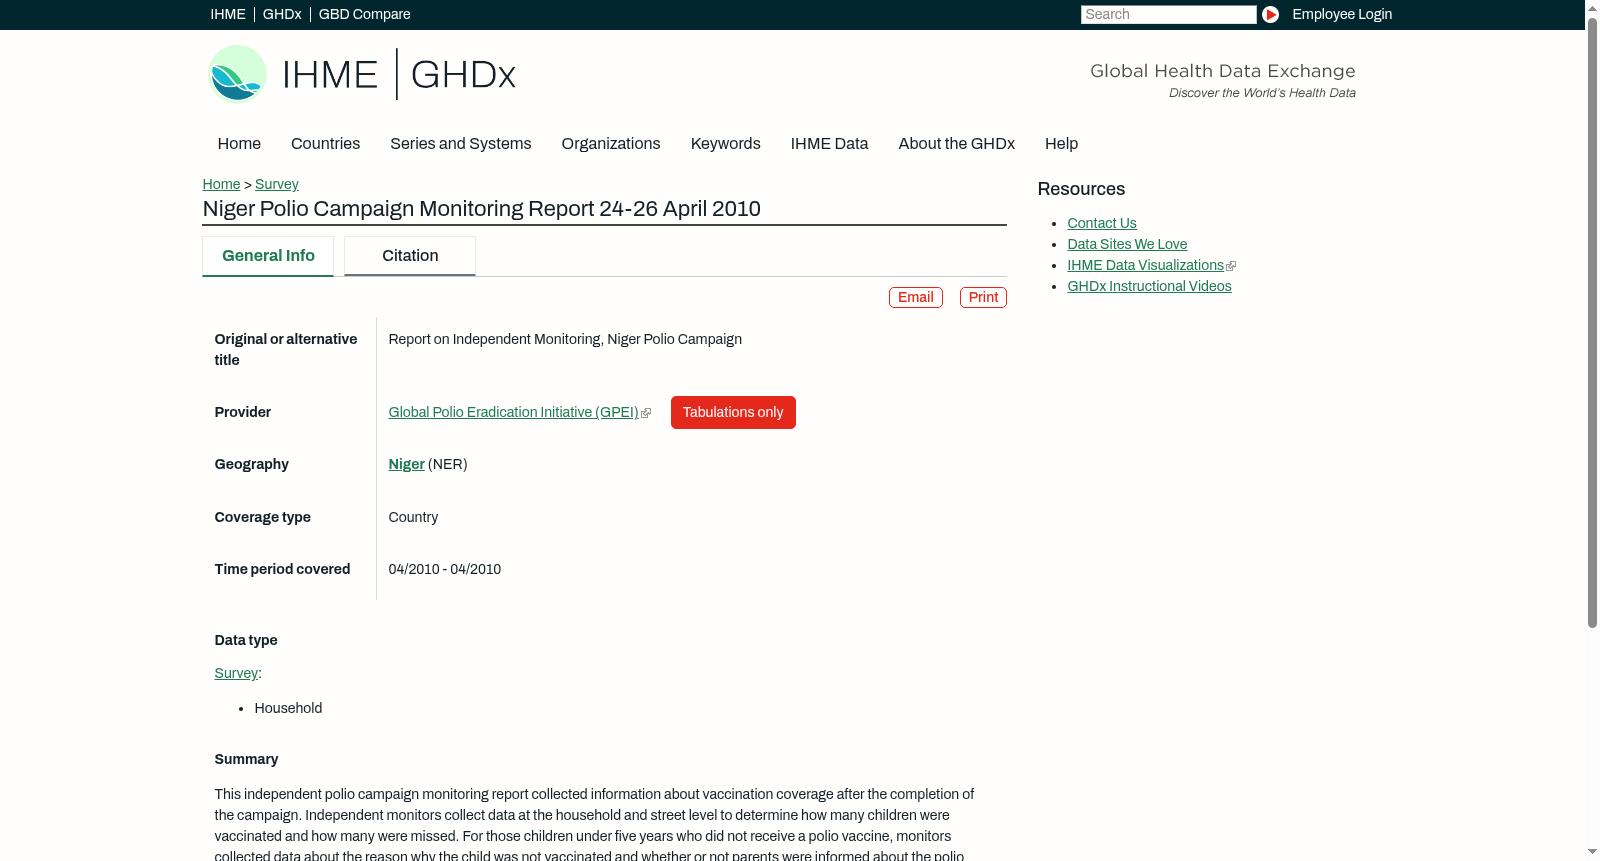Open the Organizations menu item
This screenshot has width=1600, height=861.
pos(611,144)
